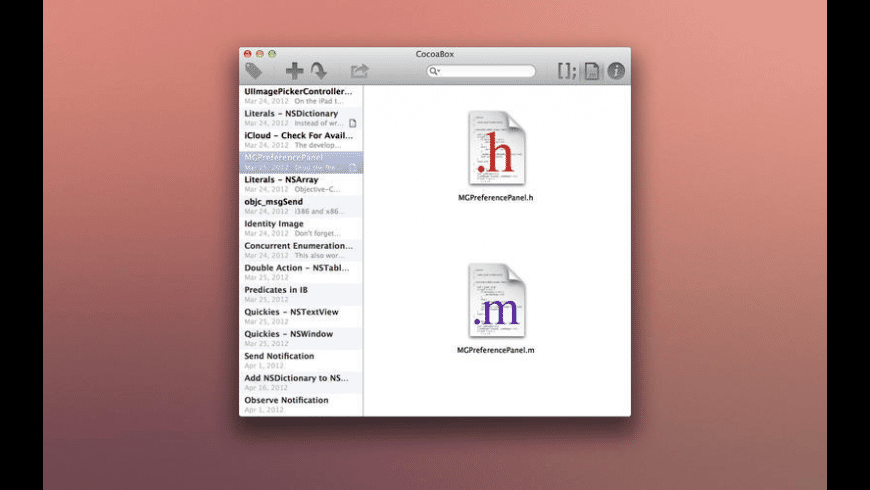Select Literals – NSArray snippet
This screenshot has height=490, width=870.
301,184
